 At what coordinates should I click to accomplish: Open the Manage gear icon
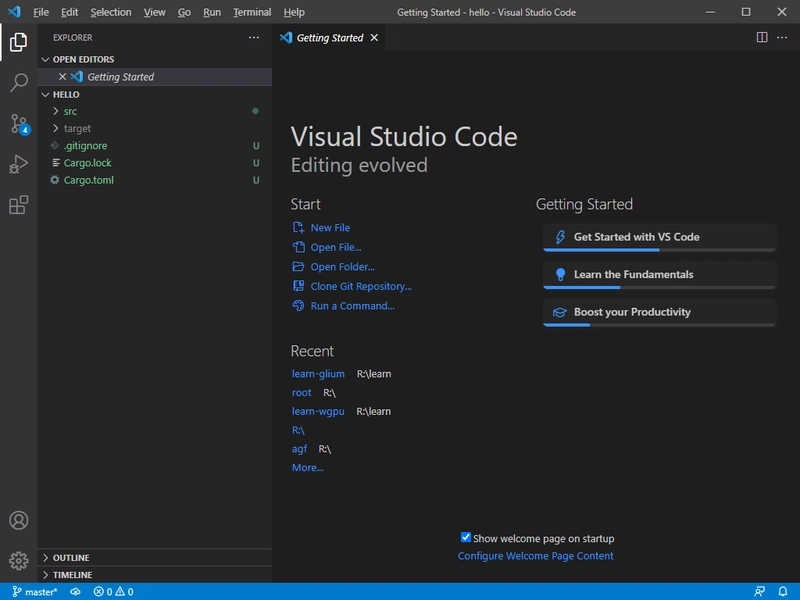pyautogui.click(x=18, y=561)
